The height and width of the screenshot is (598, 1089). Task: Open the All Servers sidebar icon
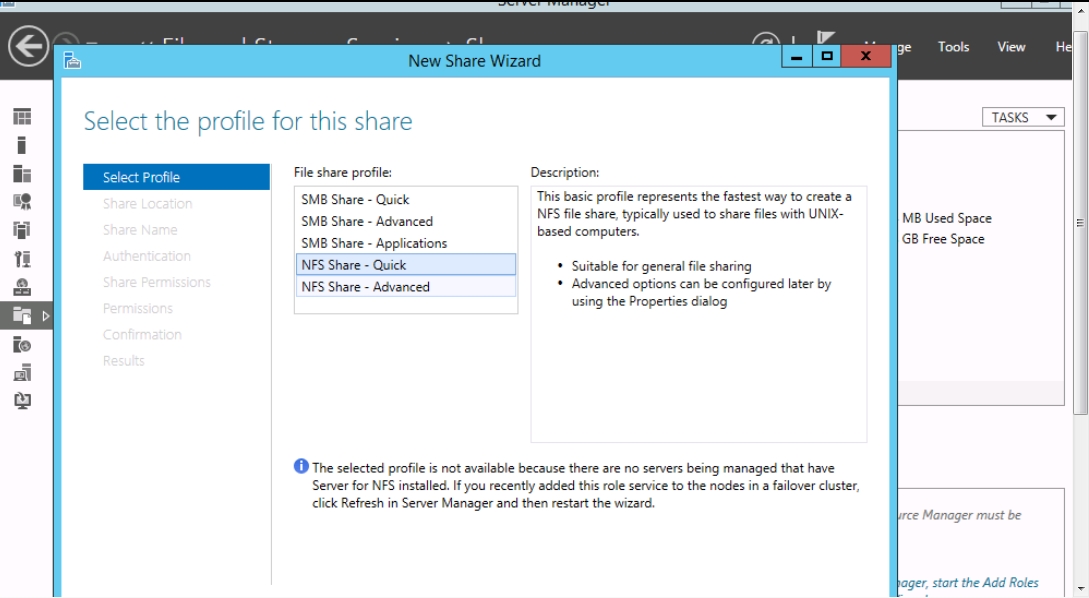tap(18, 173)
